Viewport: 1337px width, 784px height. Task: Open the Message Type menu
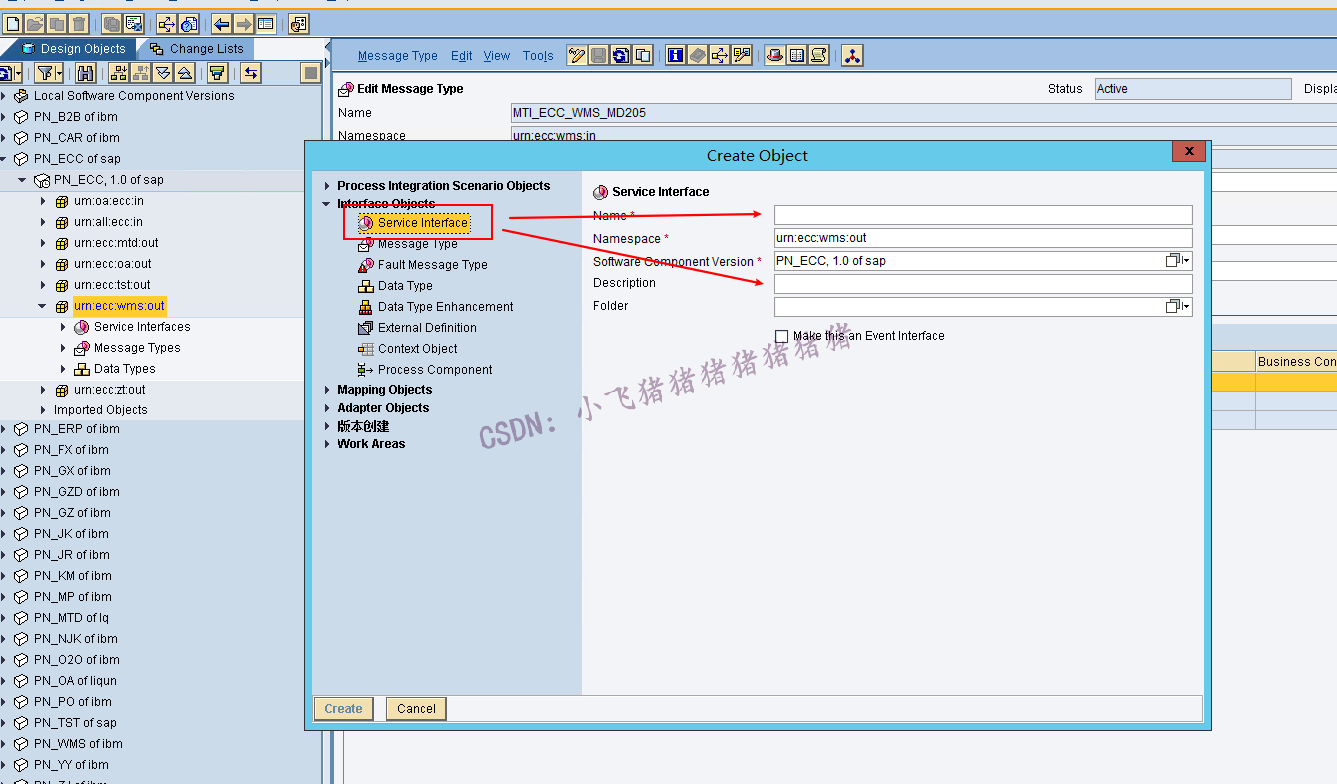pyautogui.click(x=398, y=56)
